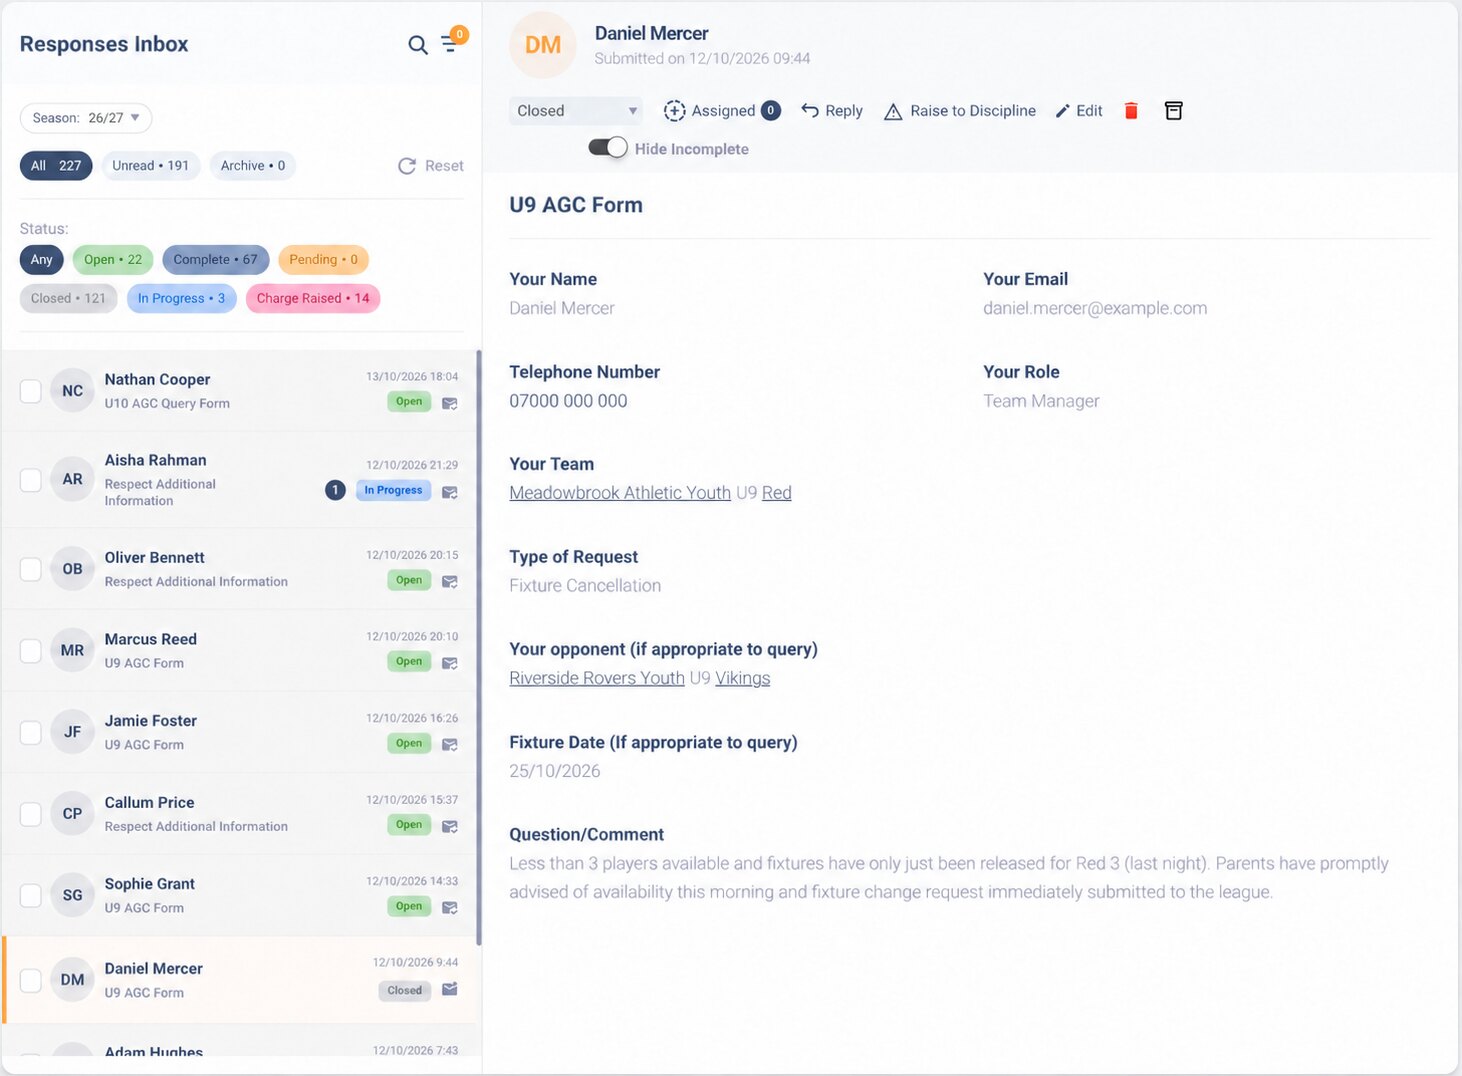Click the Assigned button
This screenshot has width=1462, height=1076.
tap(722, 111)
